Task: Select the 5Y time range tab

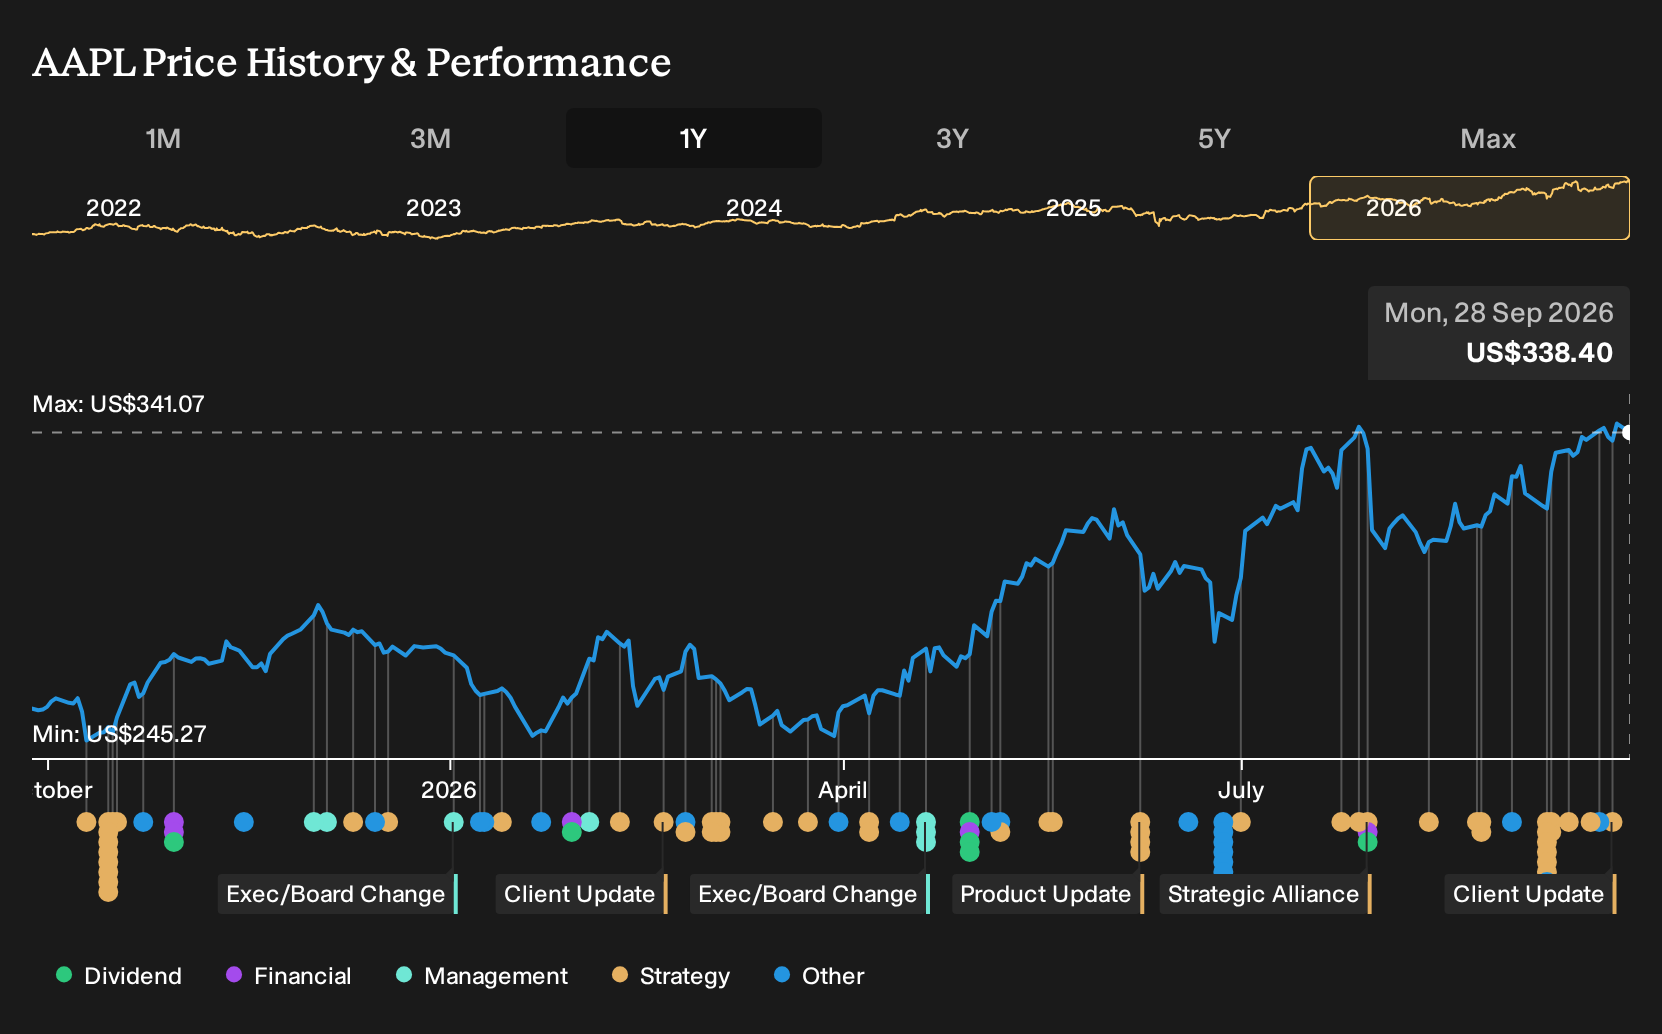Action: (x=1214, y=138)
